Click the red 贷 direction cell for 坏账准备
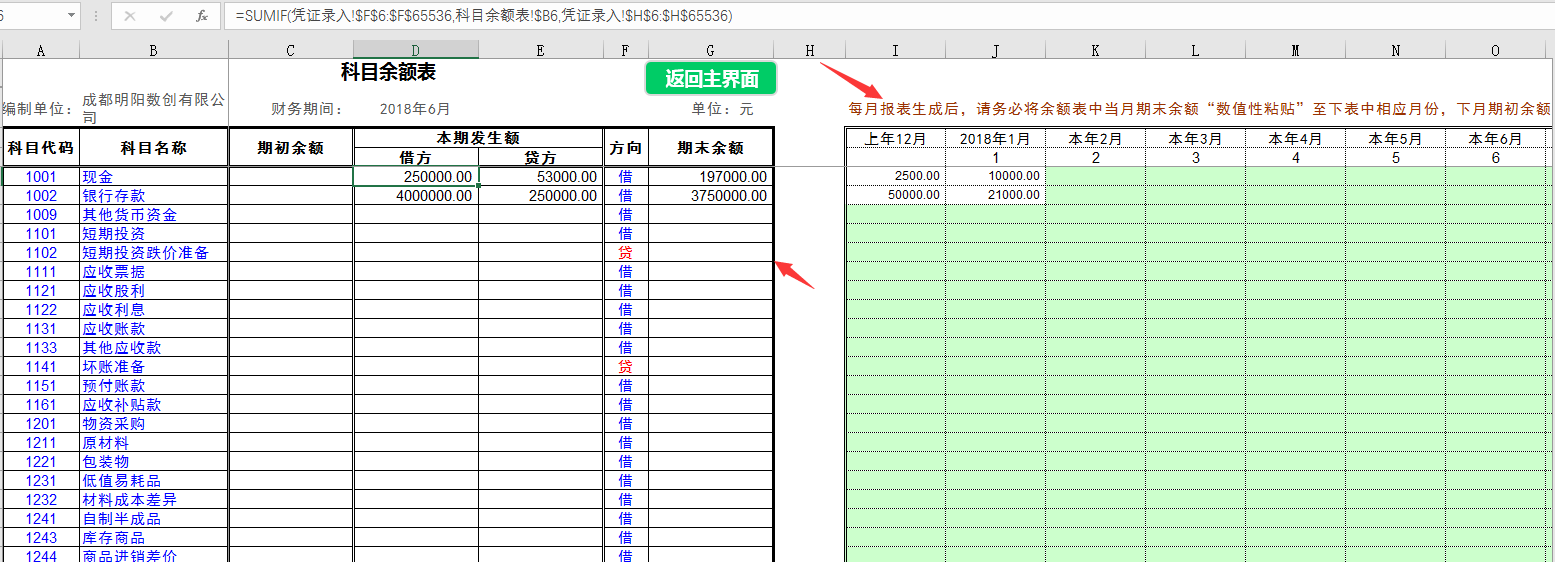The width and height of the screenshot is (1555, 562). [x=626, y=367]
